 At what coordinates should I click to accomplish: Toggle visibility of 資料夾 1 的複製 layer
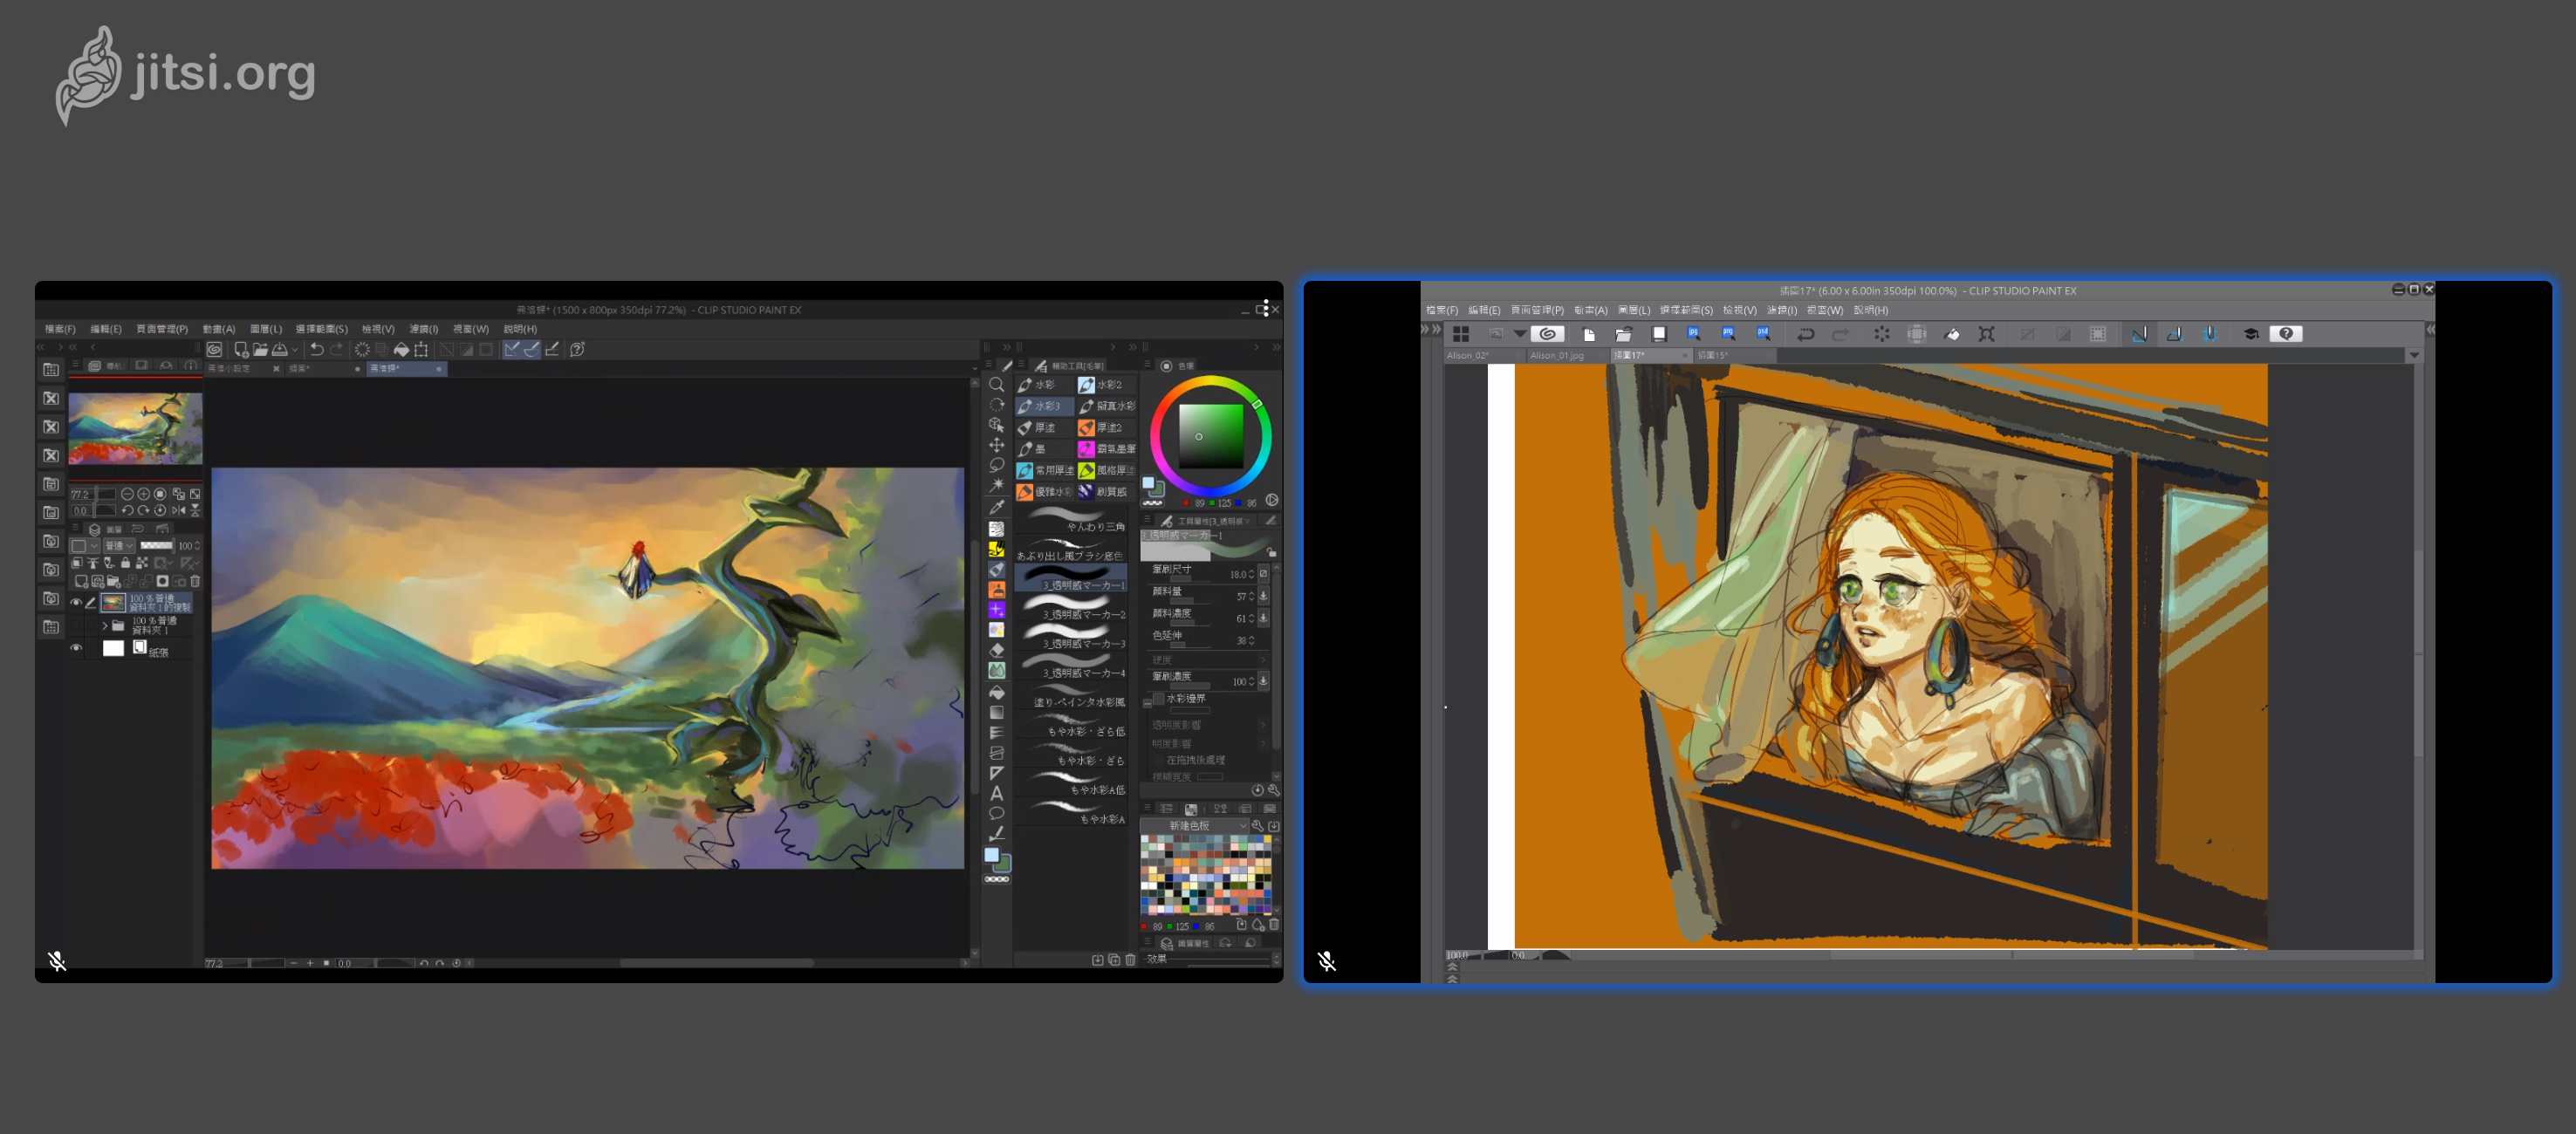point(76,602)
